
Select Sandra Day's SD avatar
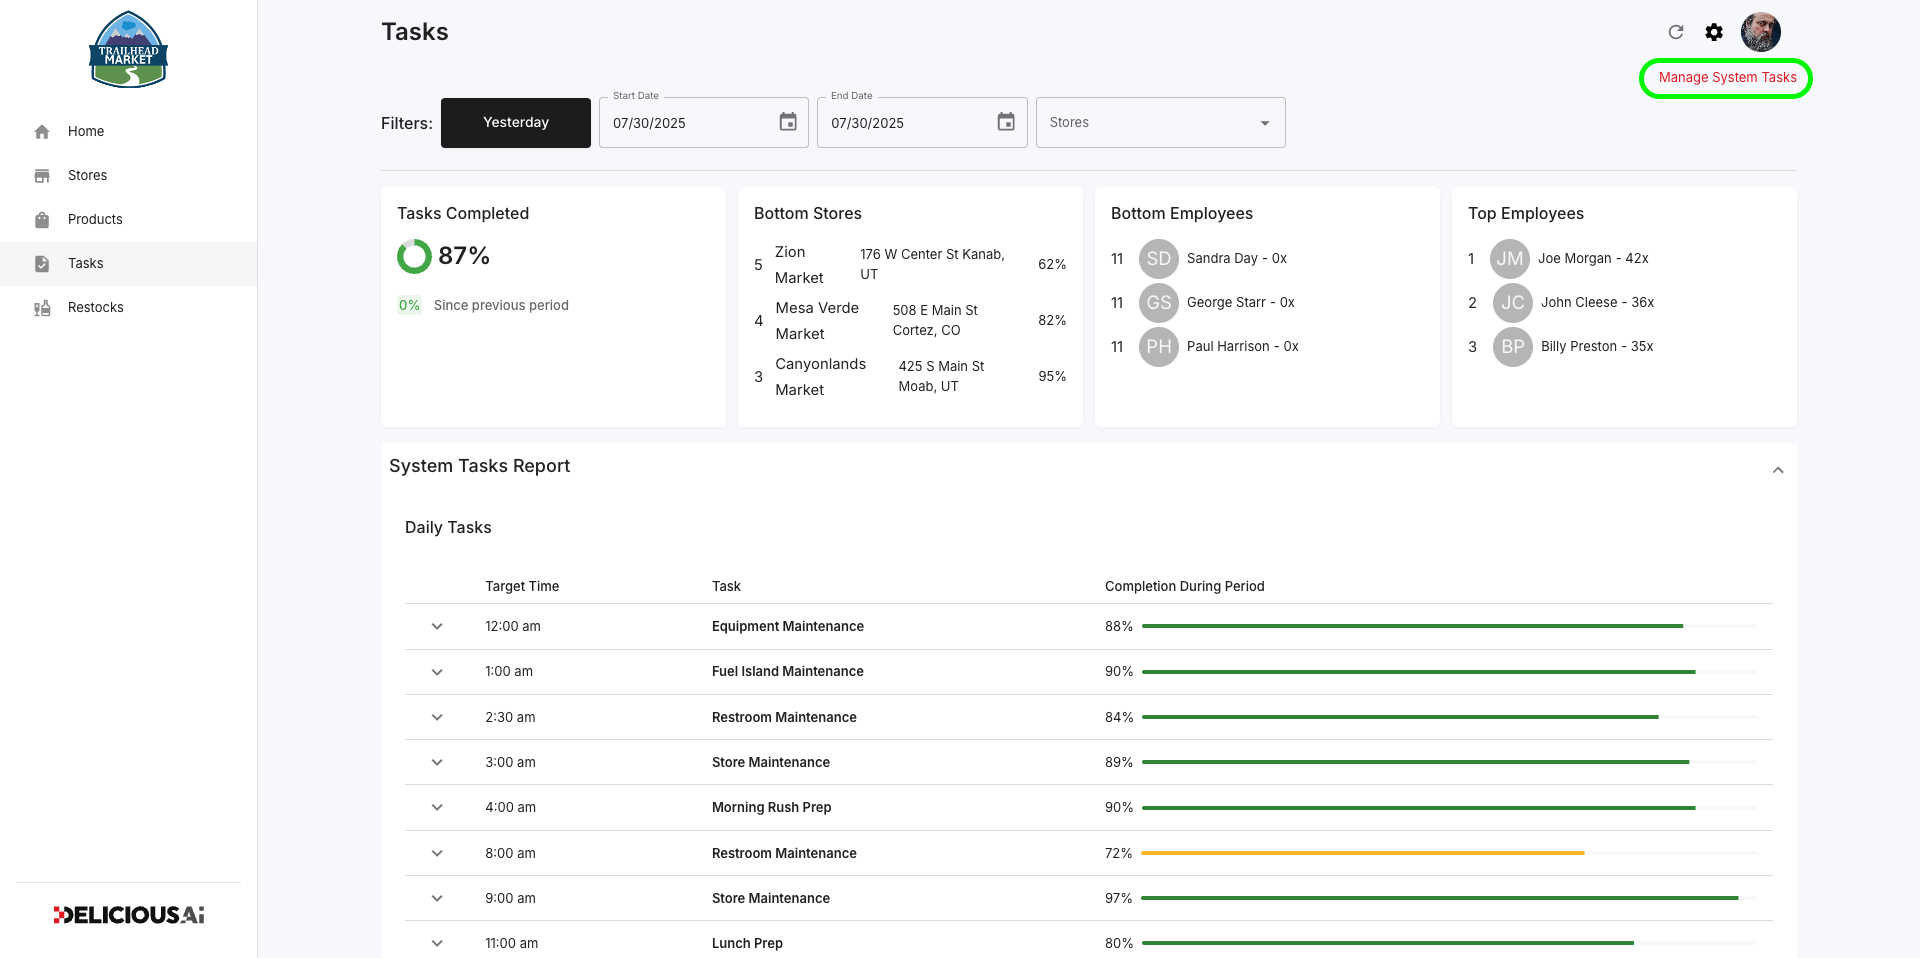click(x=1158, y=259)
